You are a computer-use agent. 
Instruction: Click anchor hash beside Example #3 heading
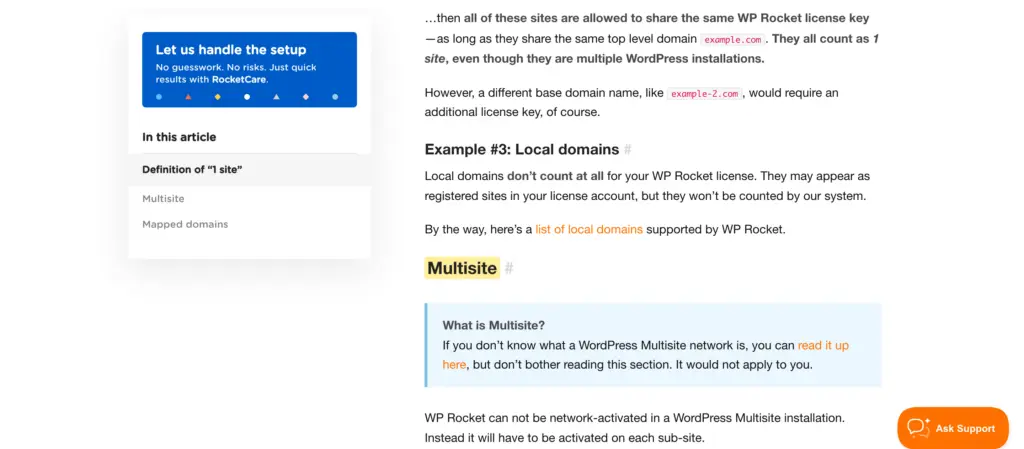(x=628, y=149)
